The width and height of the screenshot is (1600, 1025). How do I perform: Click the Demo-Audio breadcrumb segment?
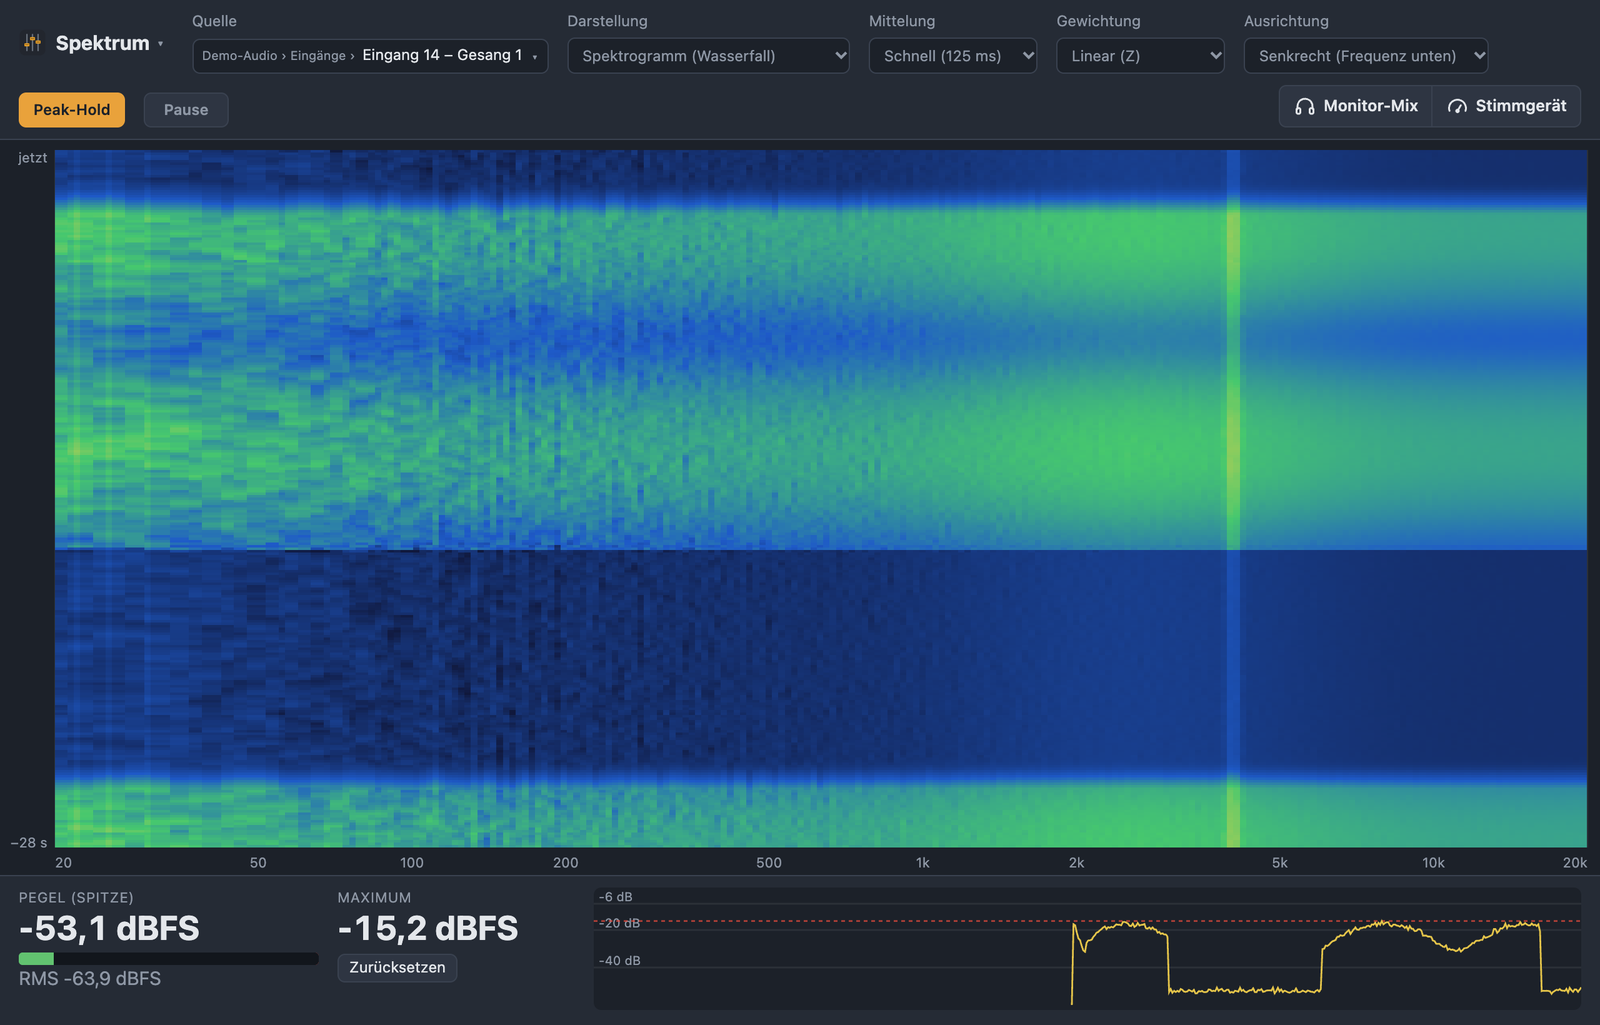click(x=240, y=56)
